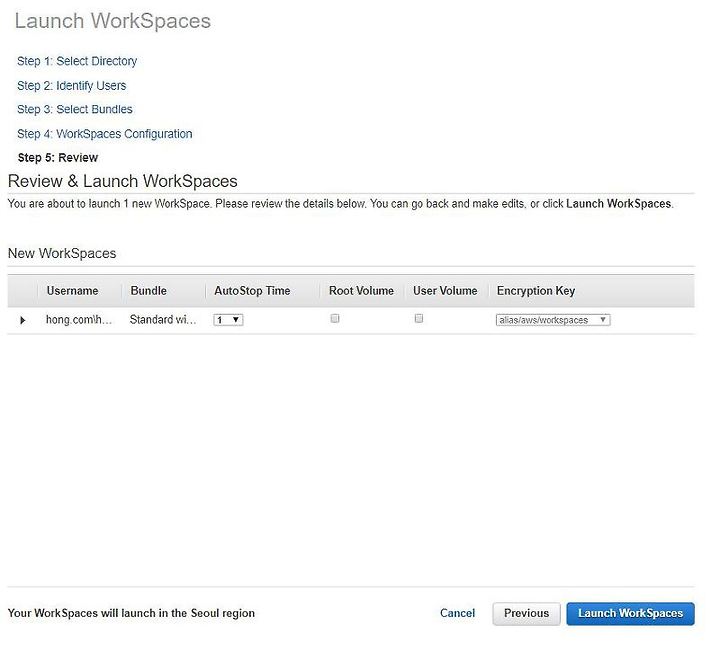Expand the hong.com WorkSpace row
The width and height of the screenshot is (720, 650).
pos(22,320)
